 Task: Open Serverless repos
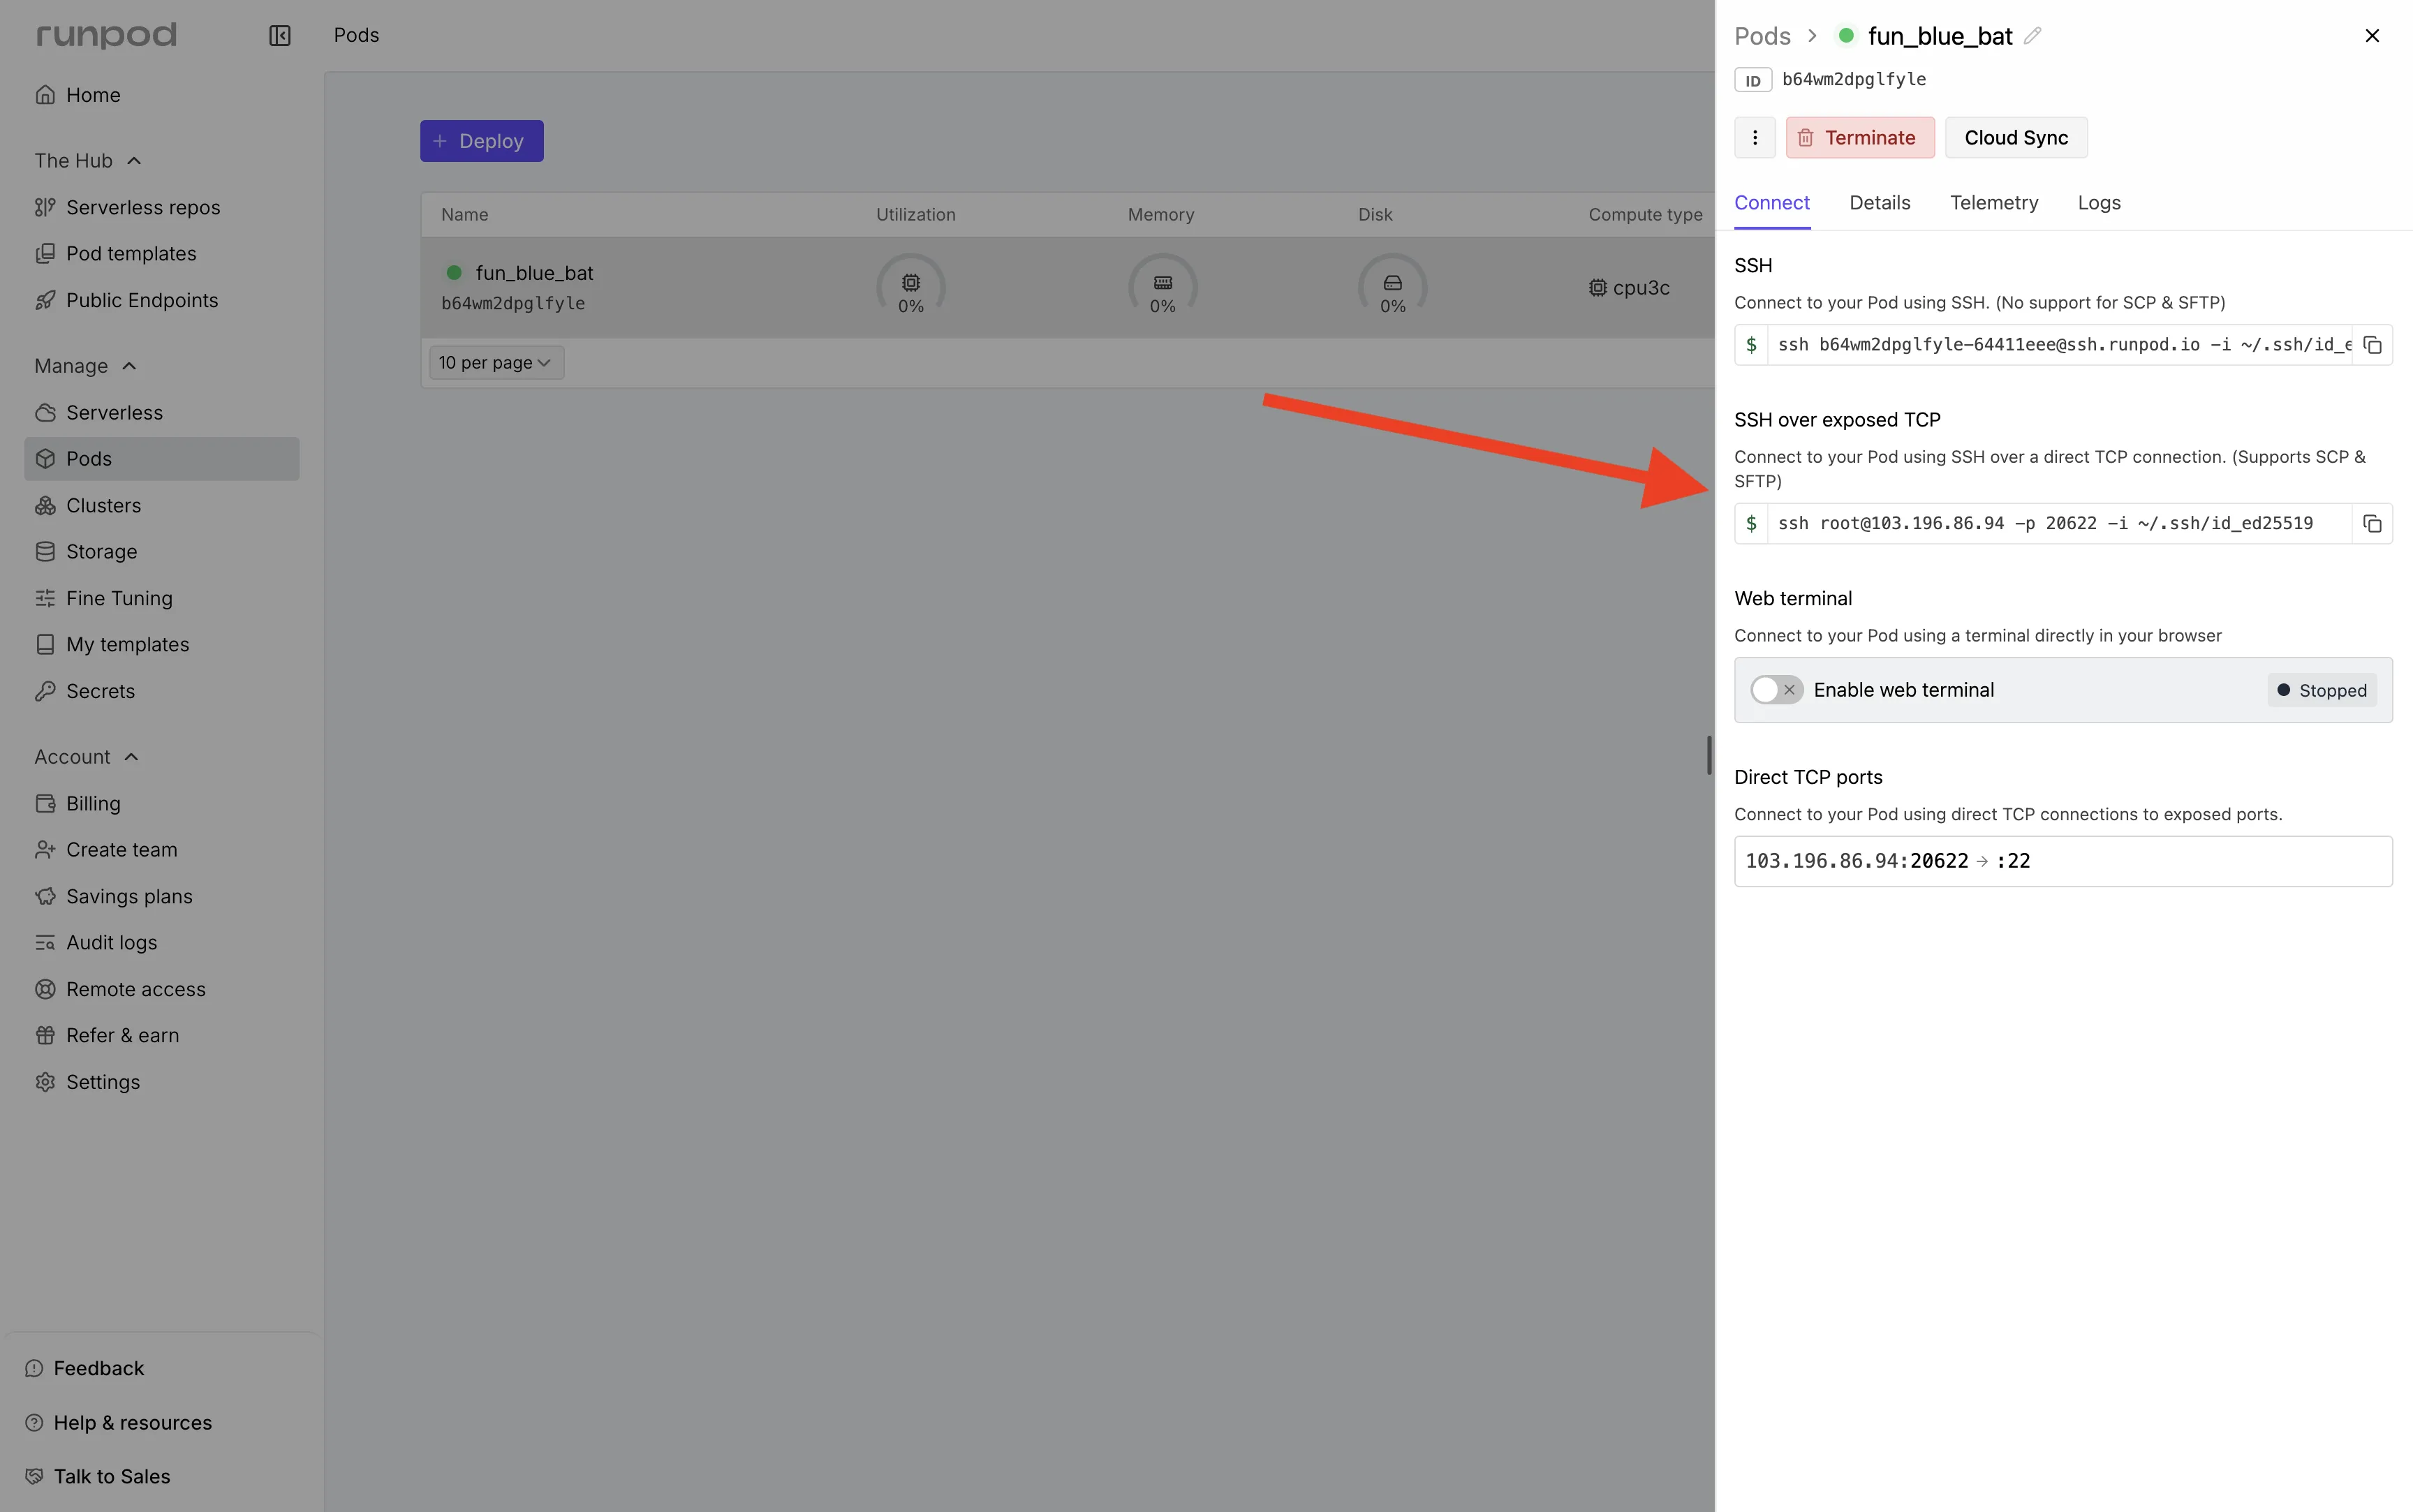[162, 207]
